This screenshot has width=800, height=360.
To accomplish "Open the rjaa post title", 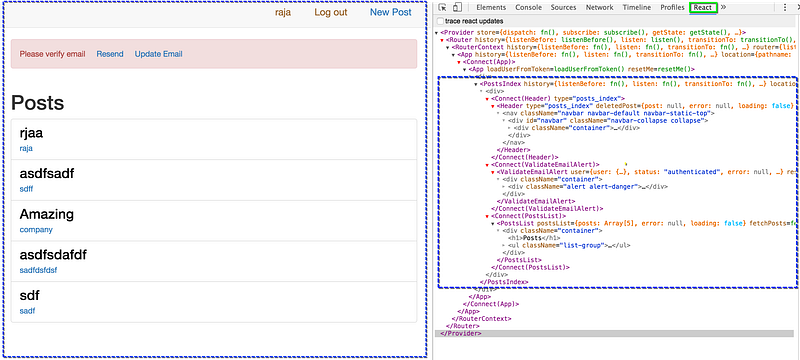I will click(x=31, y=134).
